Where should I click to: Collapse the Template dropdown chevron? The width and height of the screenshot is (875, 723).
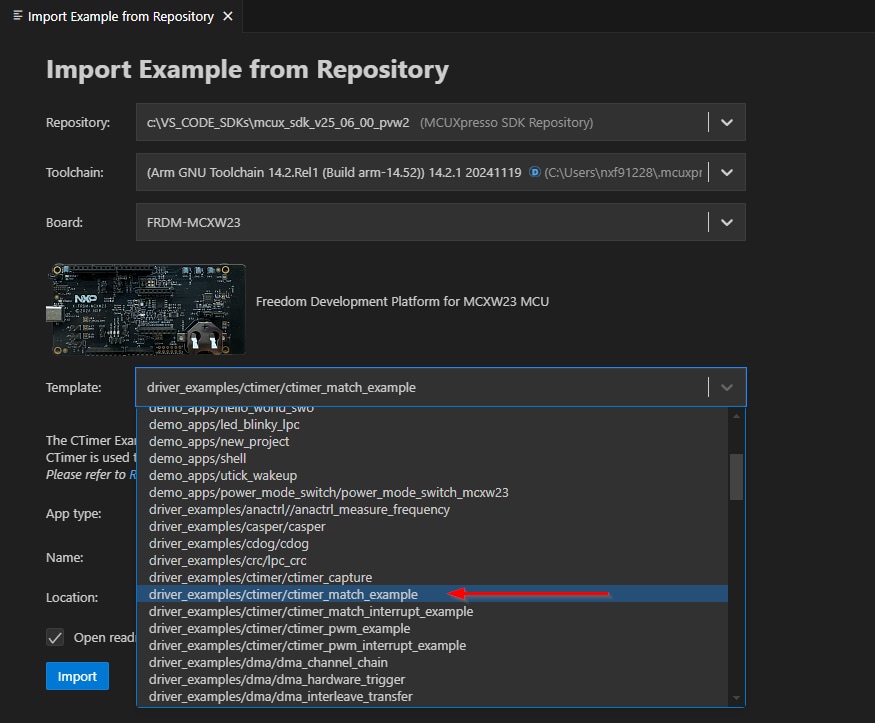[727, 387]
